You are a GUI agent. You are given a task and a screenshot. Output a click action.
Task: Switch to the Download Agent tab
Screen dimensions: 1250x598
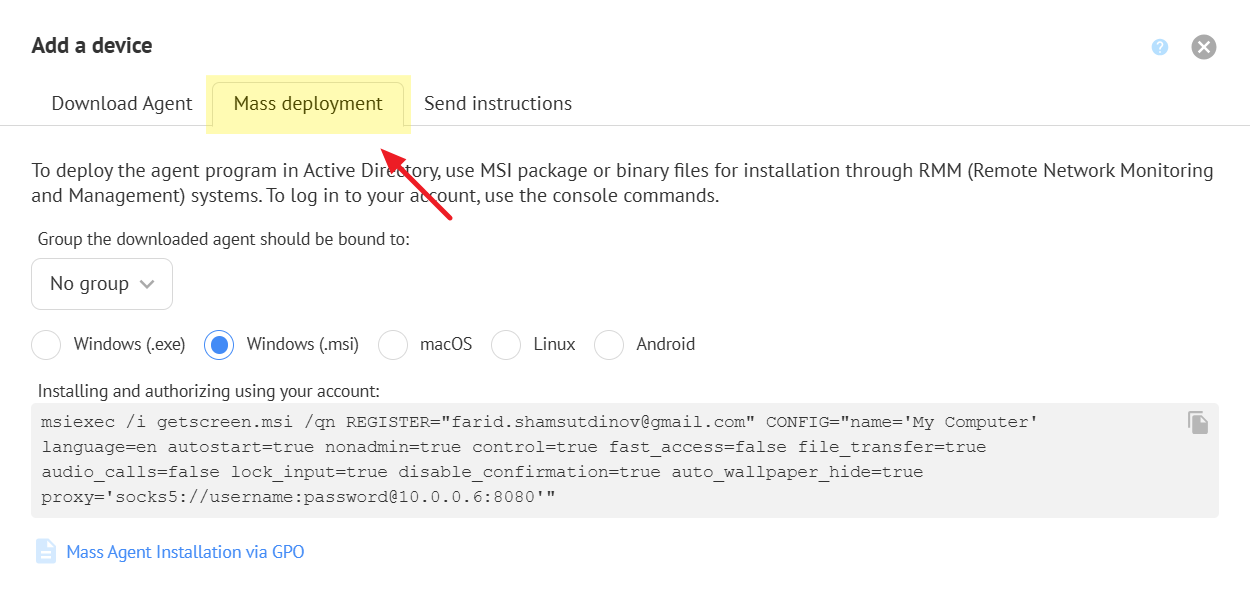click(122, 104)
